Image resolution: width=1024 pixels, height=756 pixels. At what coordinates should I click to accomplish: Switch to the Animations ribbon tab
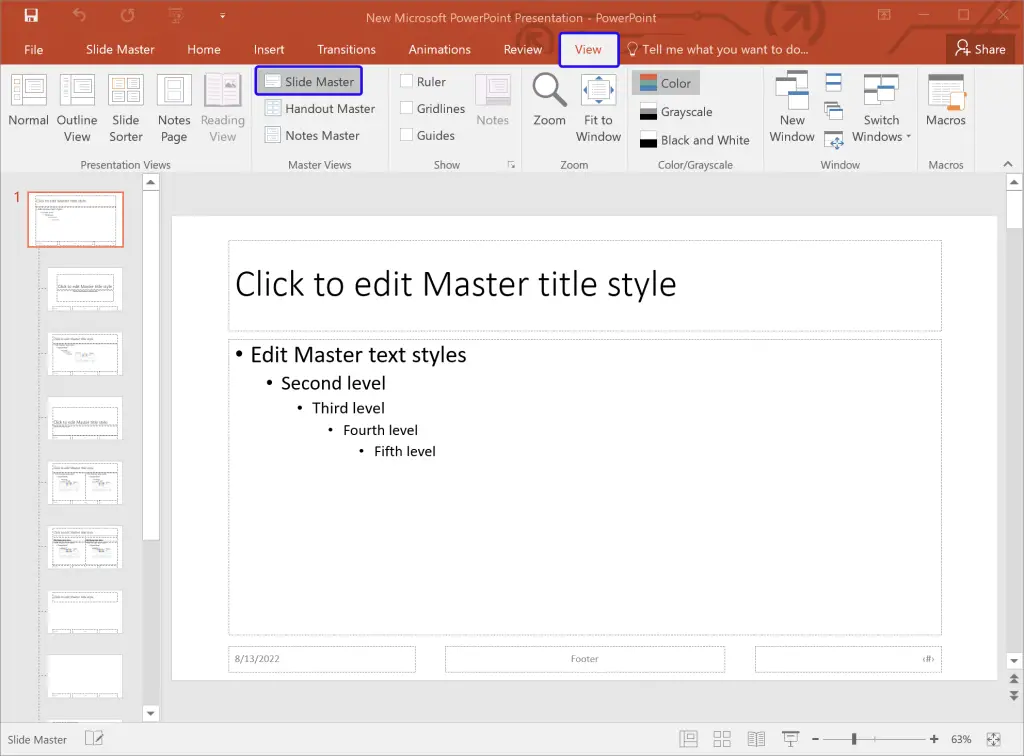[x=439, y=49]
